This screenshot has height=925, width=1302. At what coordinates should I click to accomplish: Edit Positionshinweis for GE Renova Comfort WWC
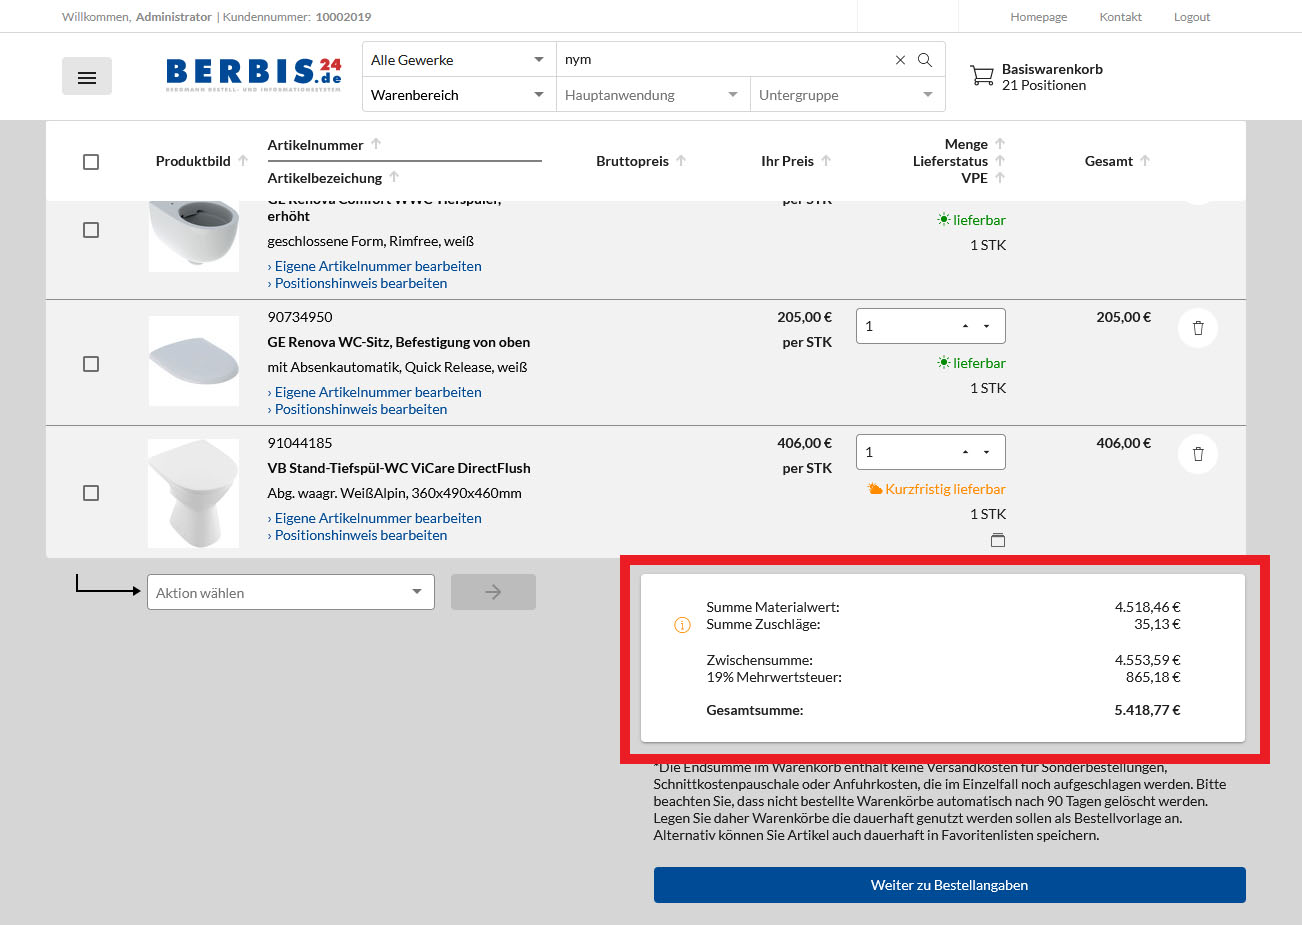[x=361, y=283]
